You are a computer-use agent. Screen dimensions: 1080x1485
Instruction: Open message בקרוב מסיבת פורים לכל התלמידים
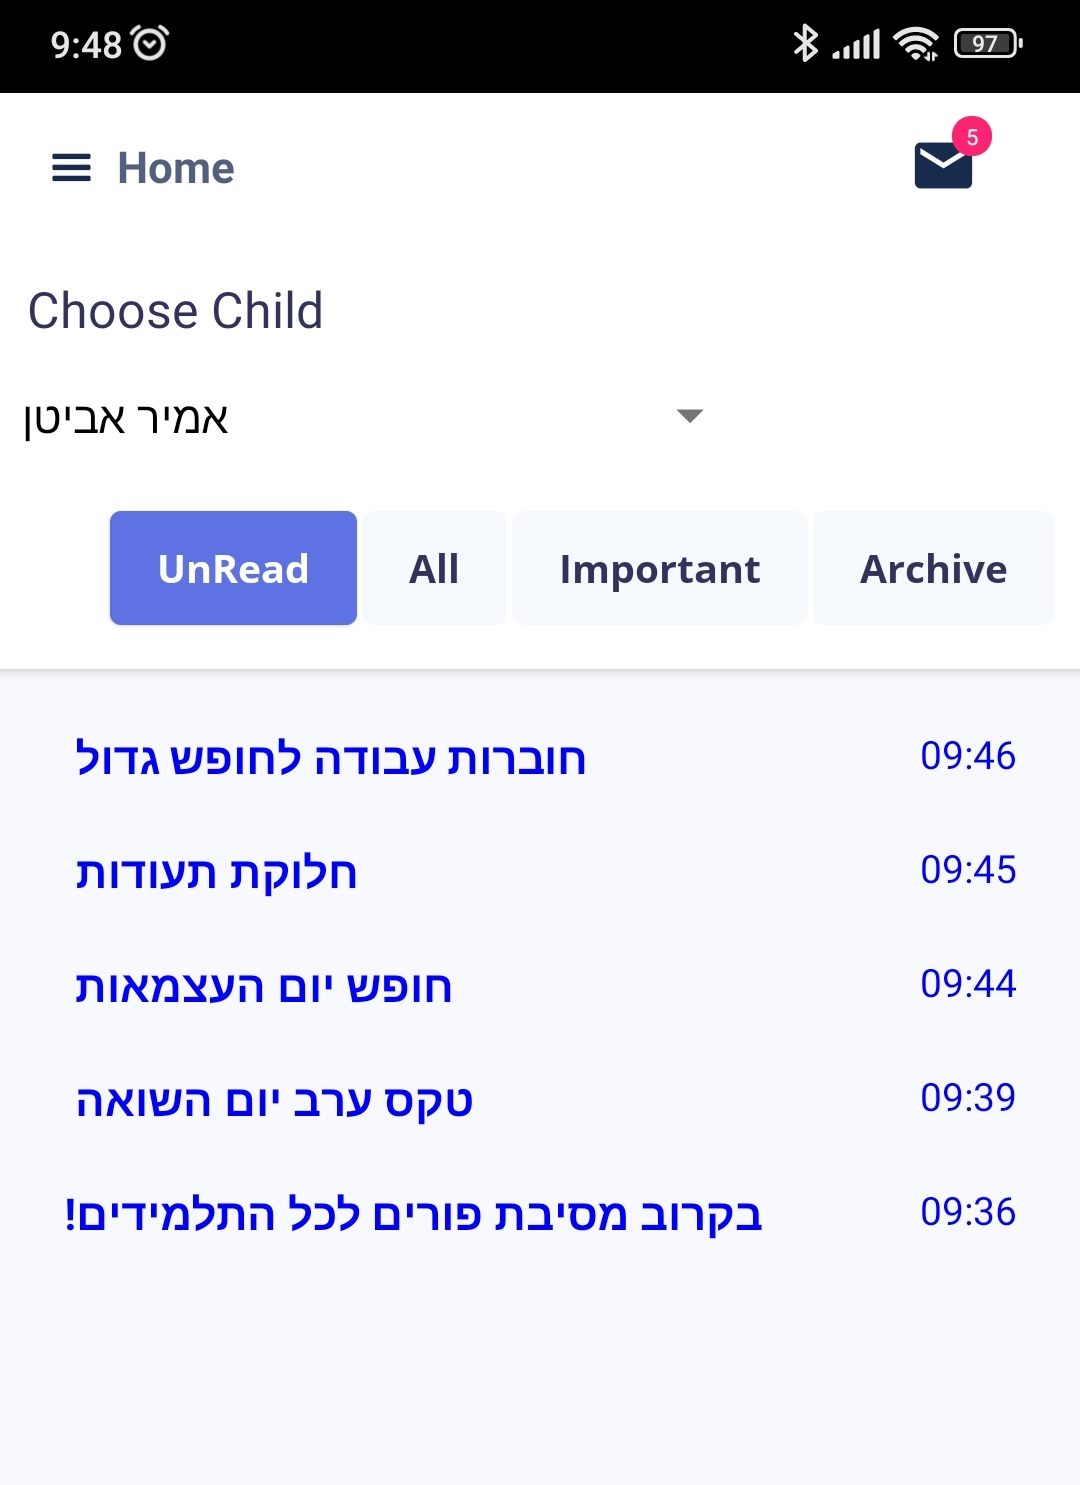pos(540,1213)
